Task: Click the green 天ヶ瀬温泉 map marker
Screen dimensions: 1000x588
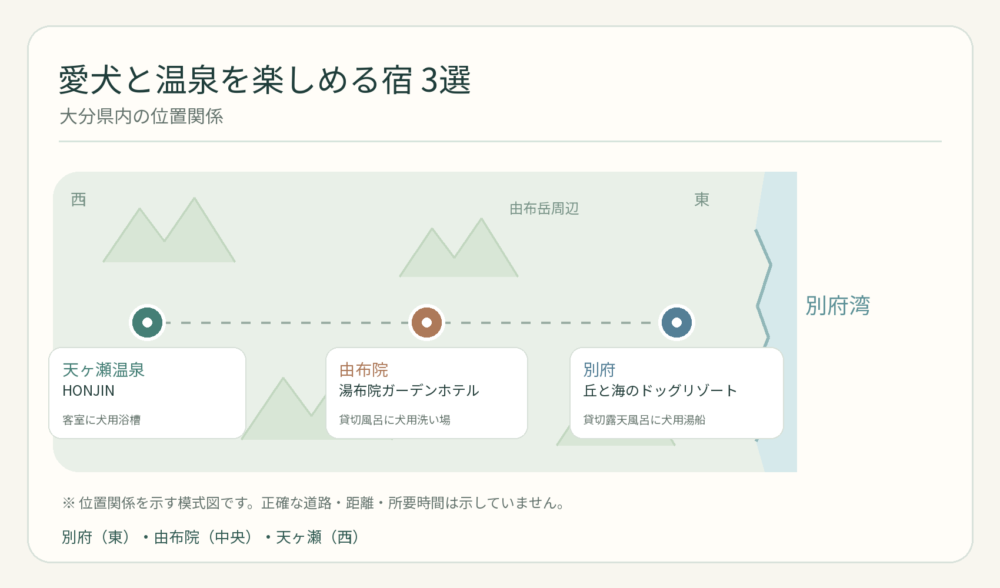Action: (147, 322)
